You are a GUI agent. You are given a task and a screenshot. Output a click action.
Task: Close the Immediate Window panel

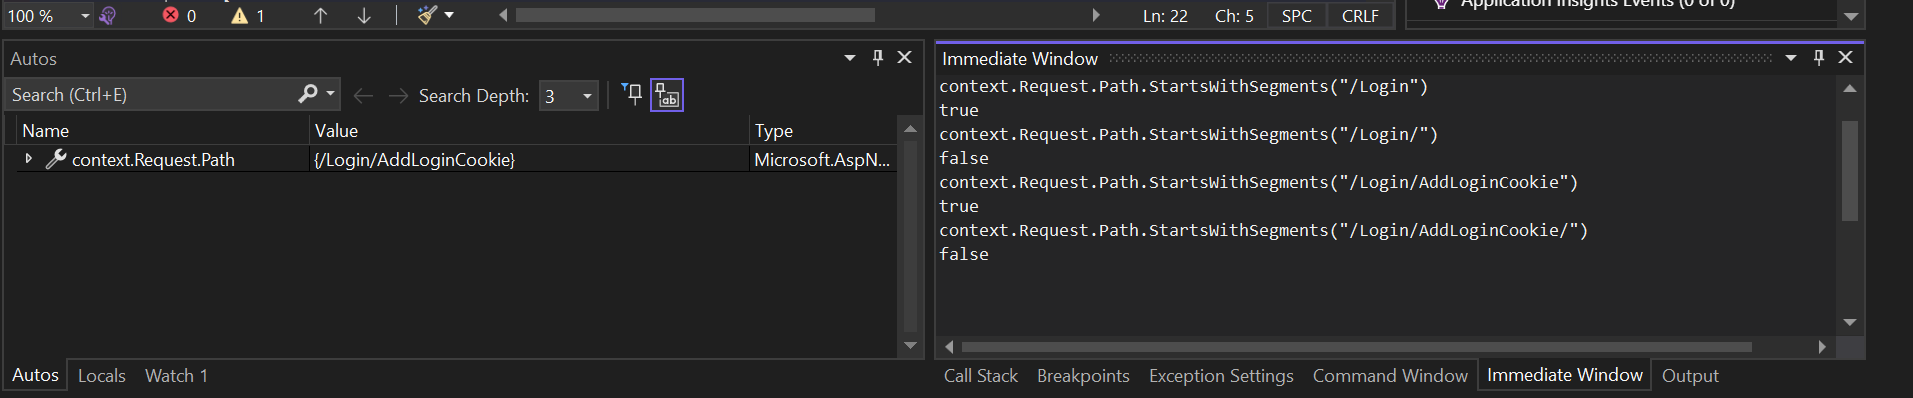tap(1846, 58)
